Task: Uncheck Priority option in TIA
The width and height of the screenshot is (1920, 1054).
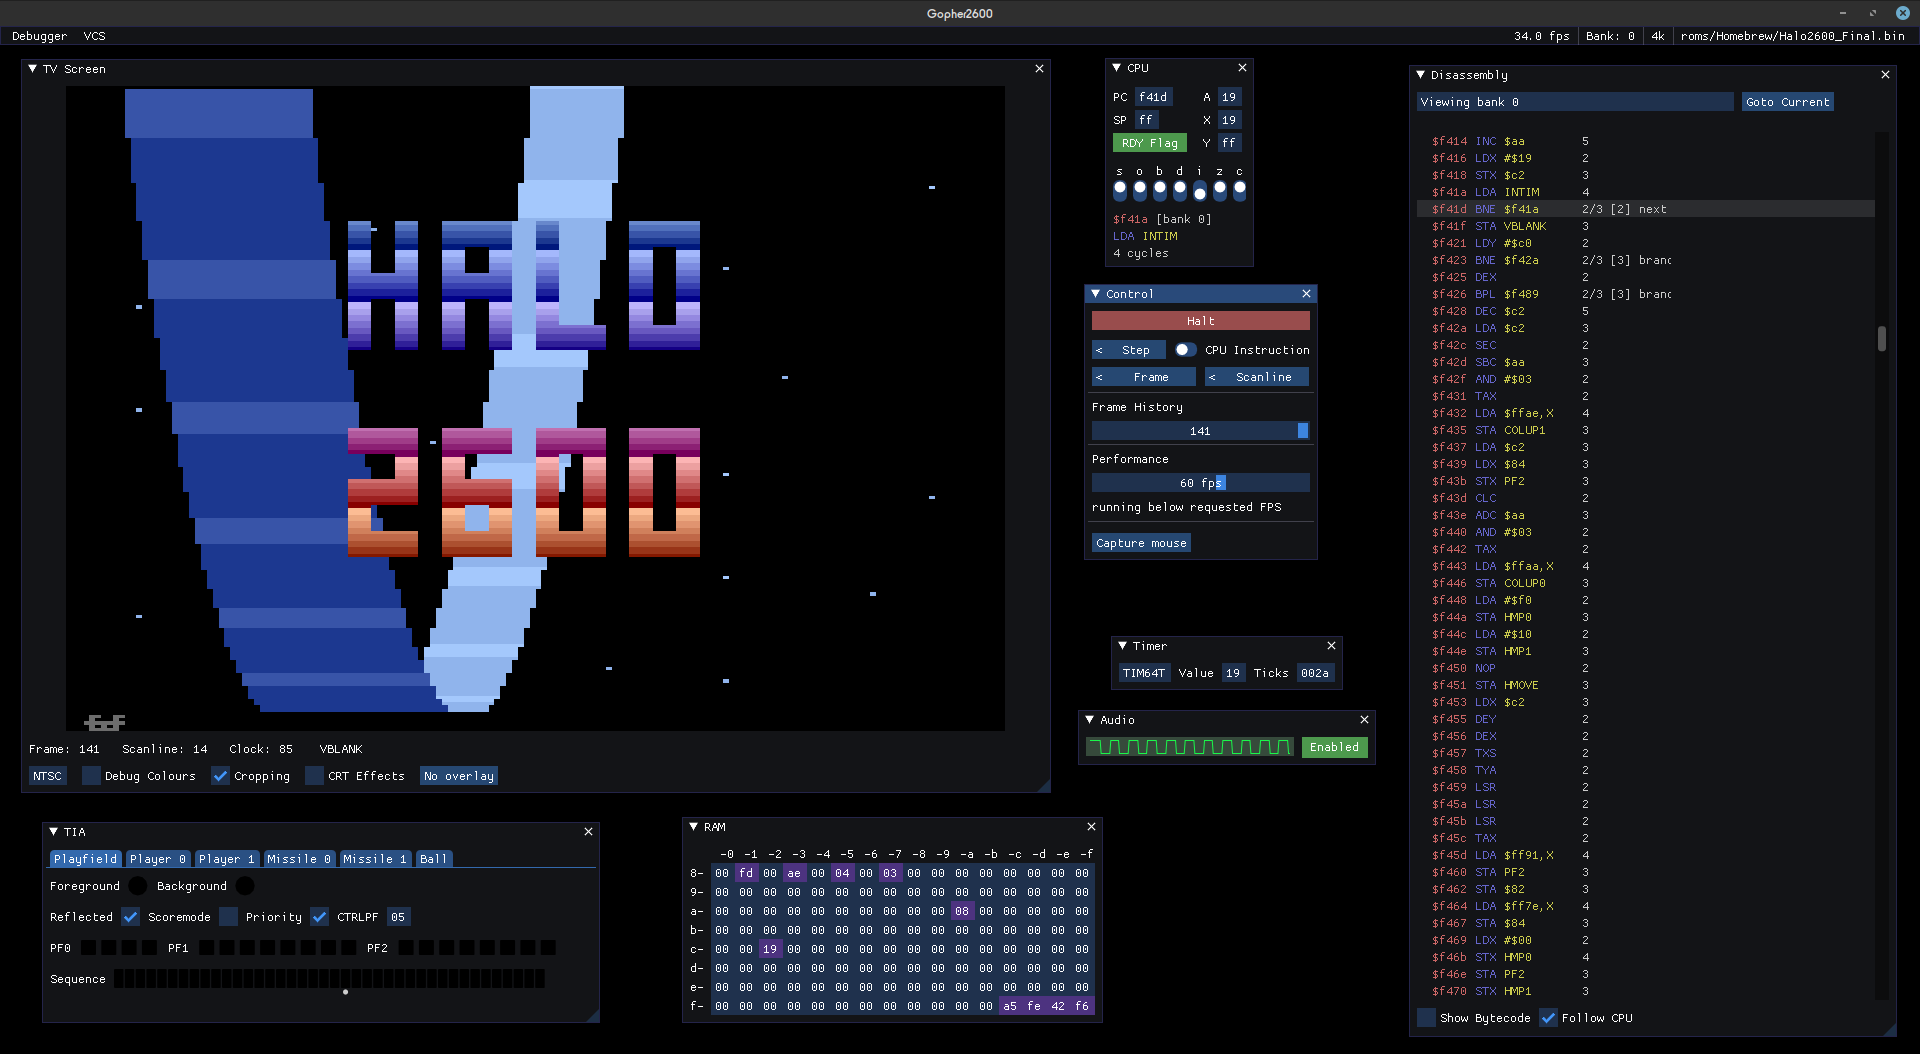Action: click(319, 917)
